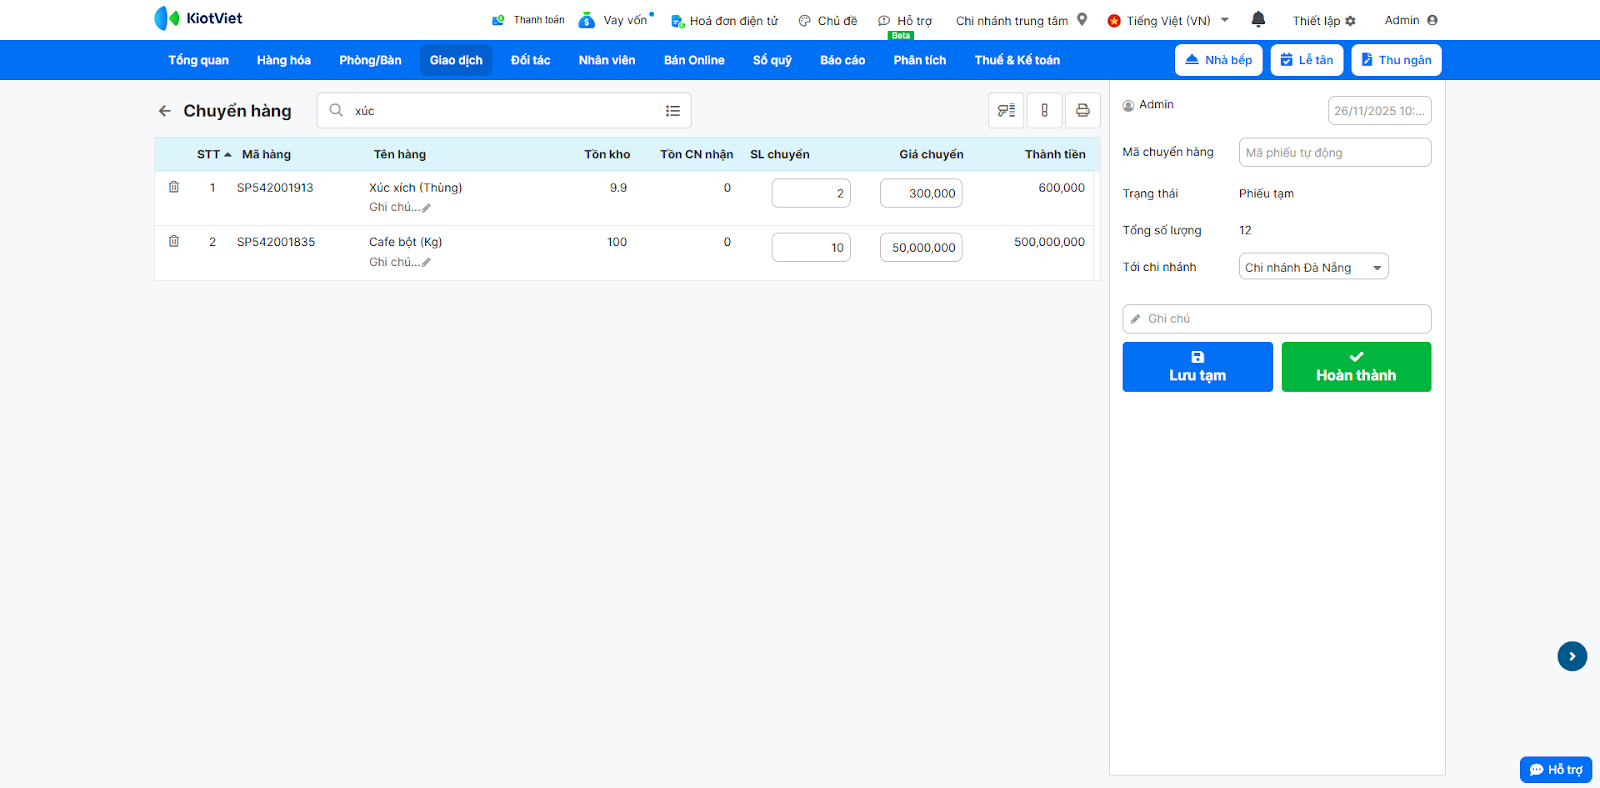The height and width of the screenshot is (788, 1600).
Task: Expand the Tiếng Việt (VN) language dropdown
Action: coord(1168,20)
